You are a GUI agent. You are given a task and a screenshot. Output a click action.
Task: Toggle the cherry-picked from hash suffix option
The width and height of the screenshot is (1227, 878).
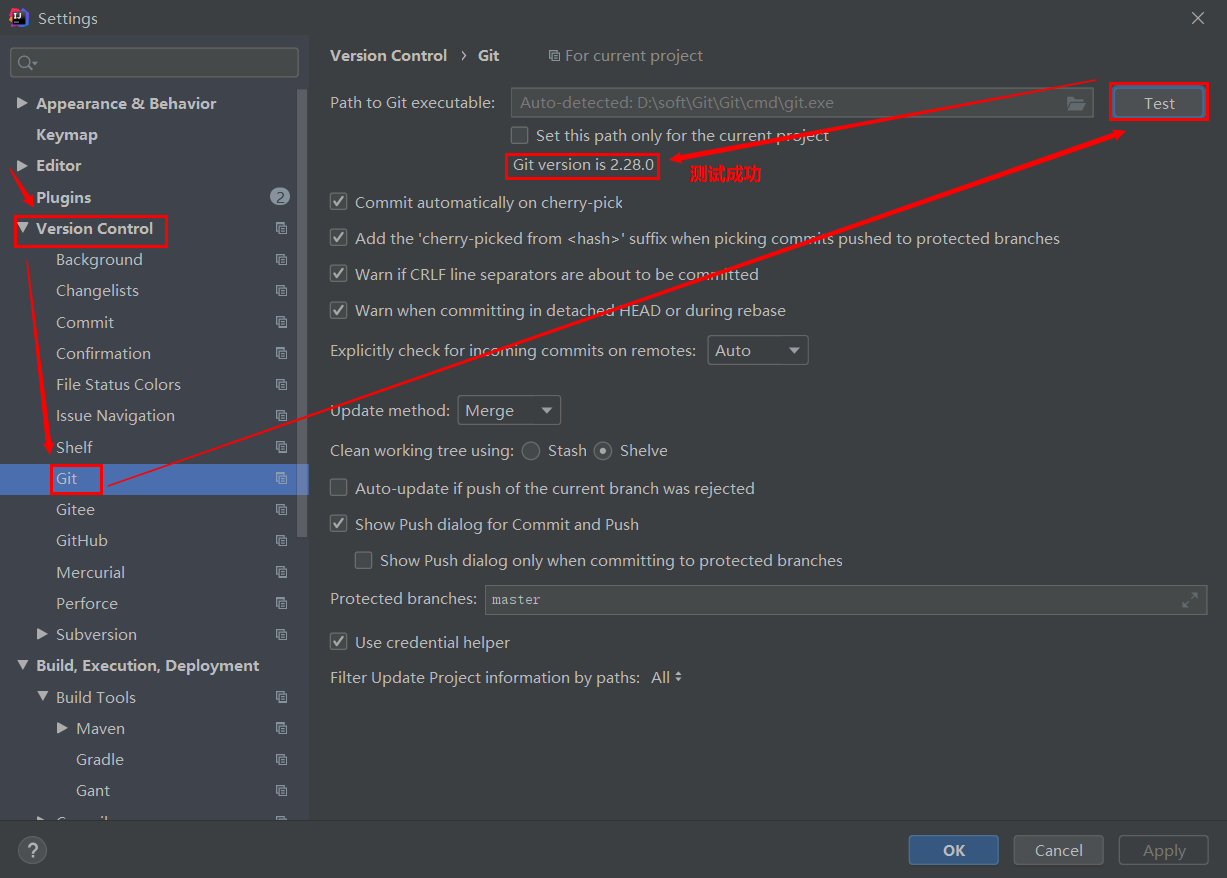pyautogui.click(x=338, y=238)
